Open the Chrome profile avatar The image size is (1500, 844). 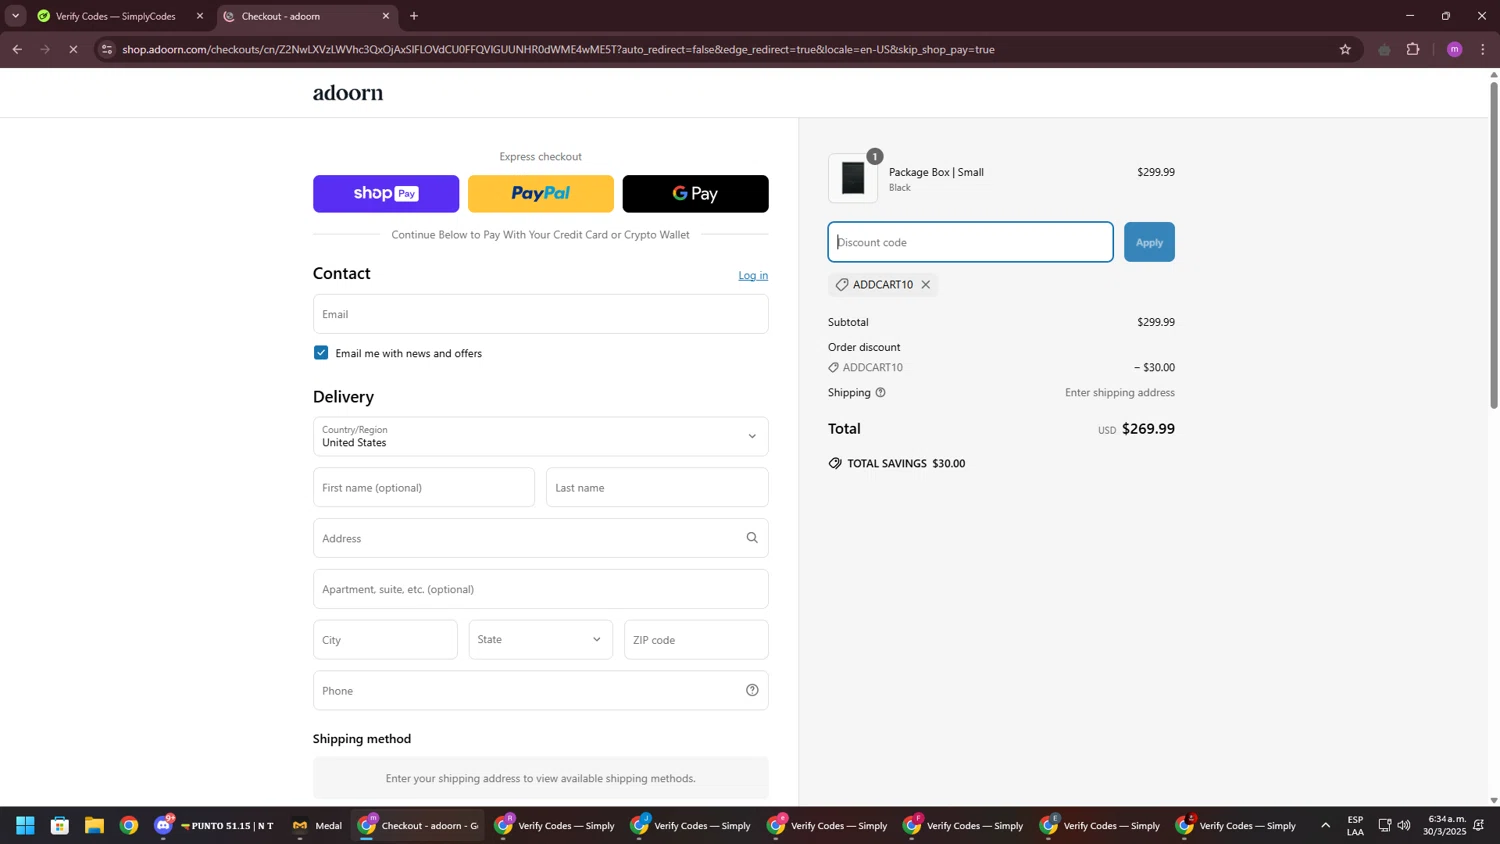click(x=1455, y=49)
